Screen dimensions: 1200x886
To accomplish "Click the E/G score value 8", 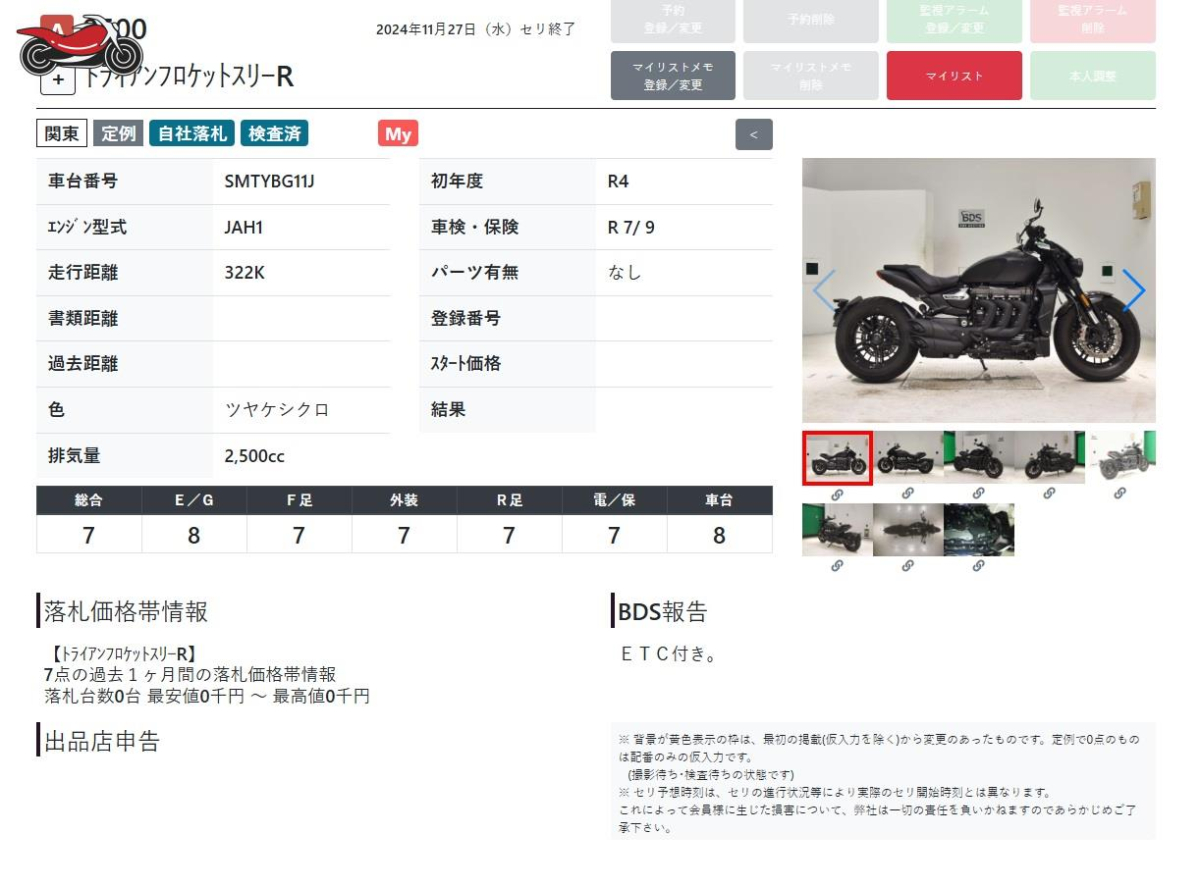I will click(194, 535).
